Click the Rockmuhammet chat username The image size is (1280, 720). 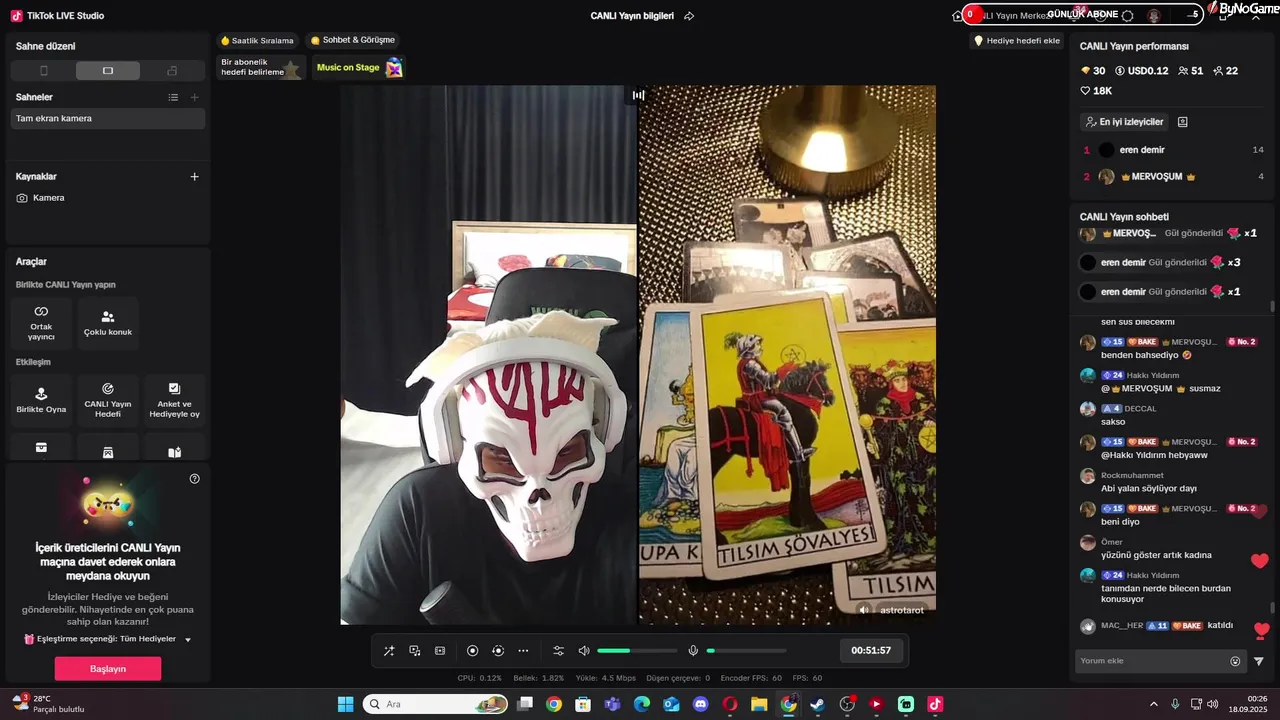coord(1132,475)
